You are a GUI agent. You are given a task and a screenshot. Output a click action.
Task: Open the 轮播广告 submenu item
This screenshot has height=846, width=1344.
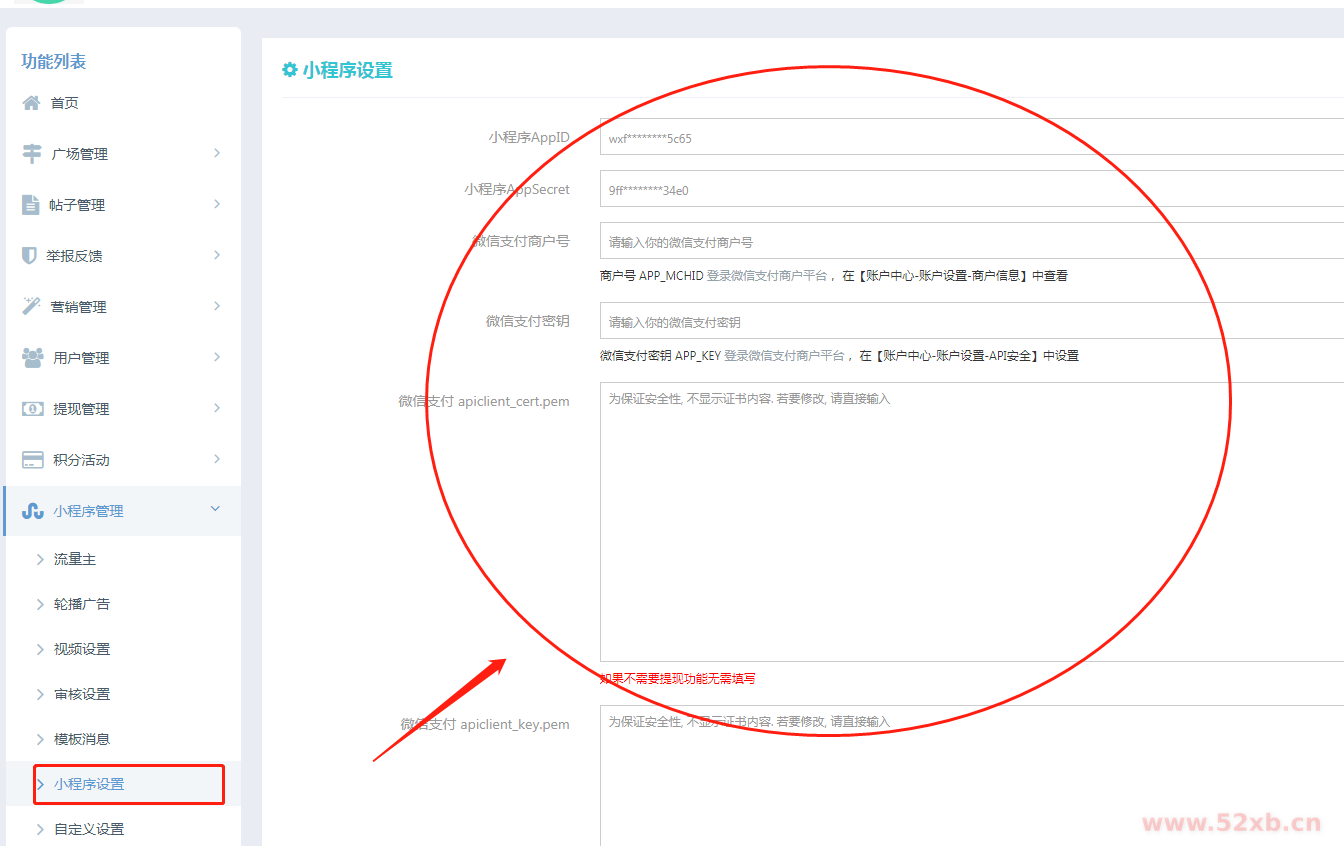tap(82, 604)
